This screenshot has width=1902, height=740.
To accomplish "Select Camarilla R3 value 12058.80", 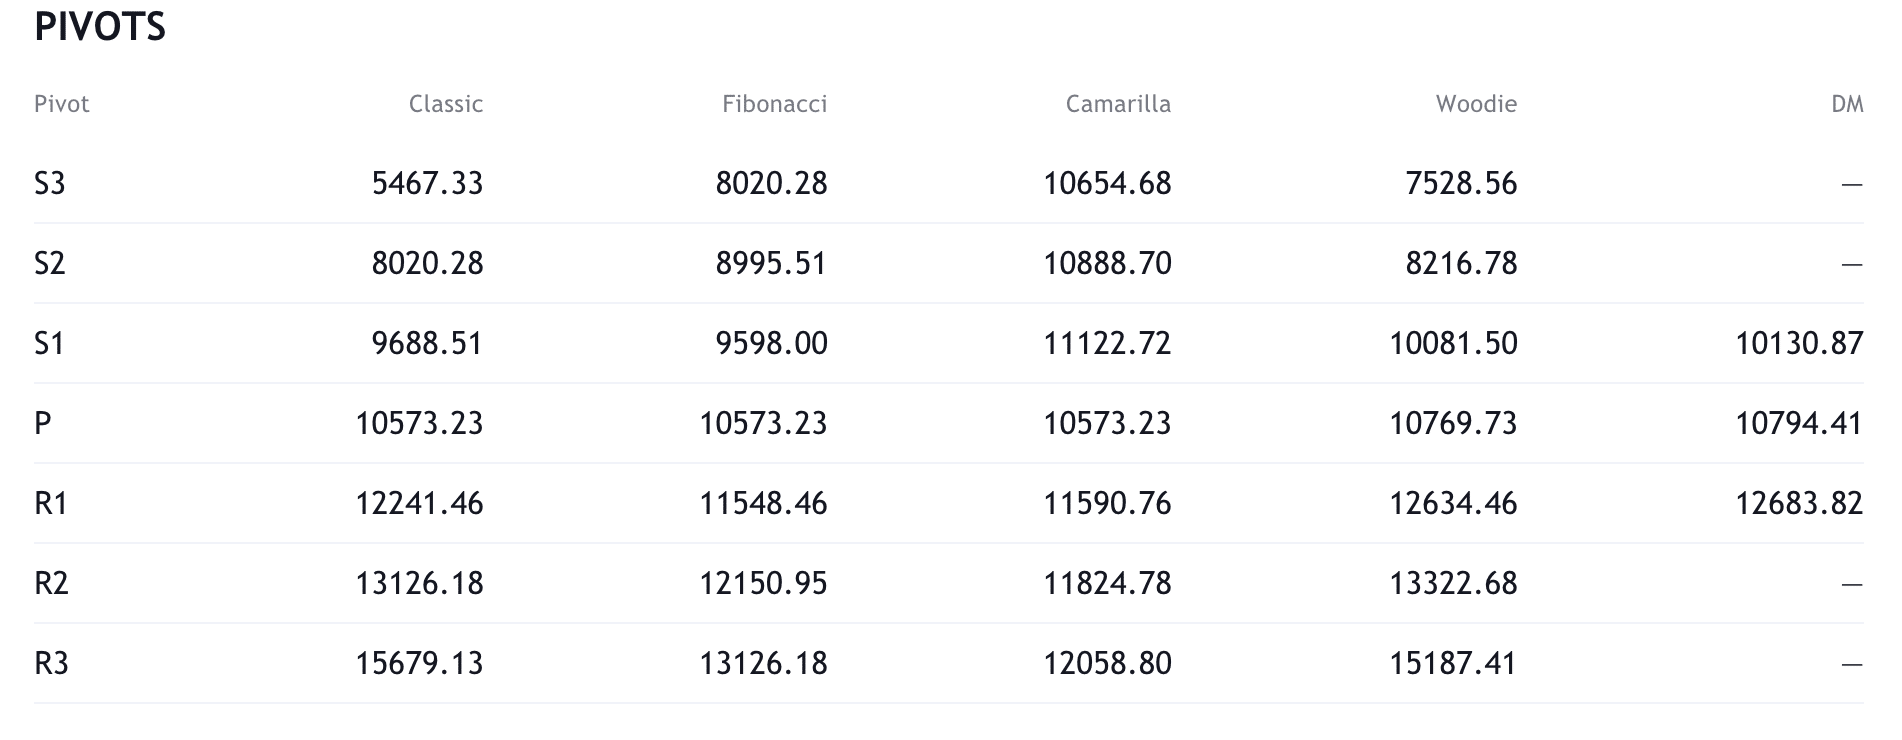I will click(1107, 663).
